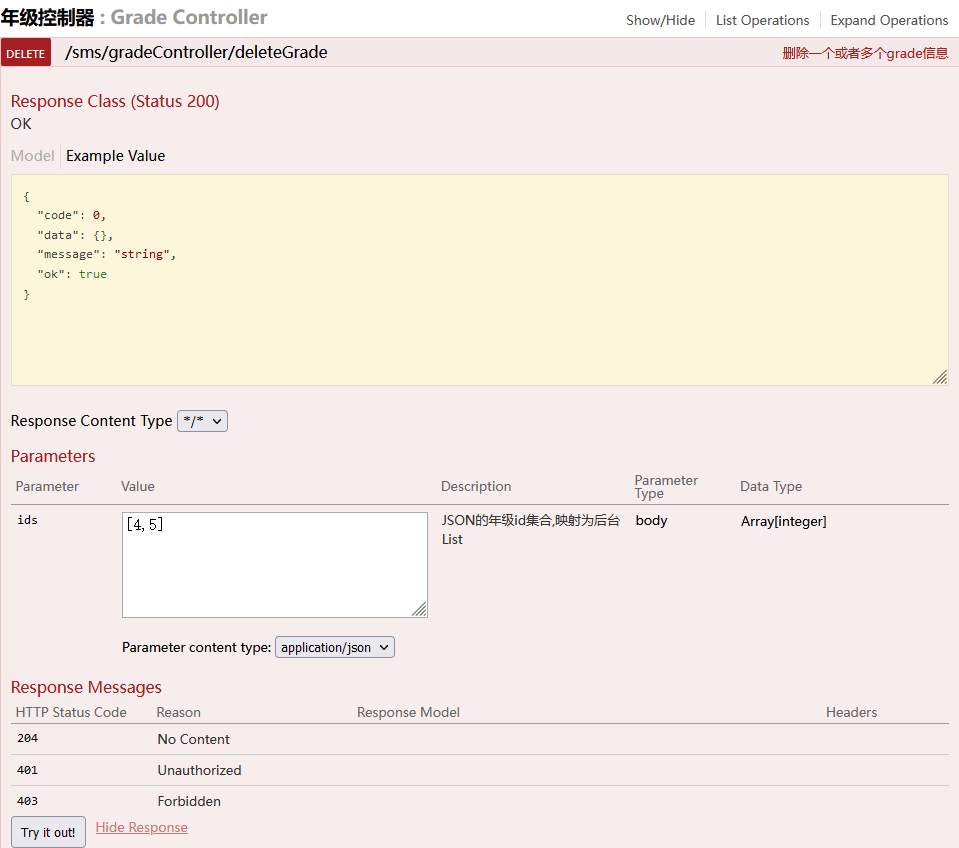This screenshot has height=848, width=959.
Task: Click the red Chinese delete grade description
Action: click(x=865, y=53)
